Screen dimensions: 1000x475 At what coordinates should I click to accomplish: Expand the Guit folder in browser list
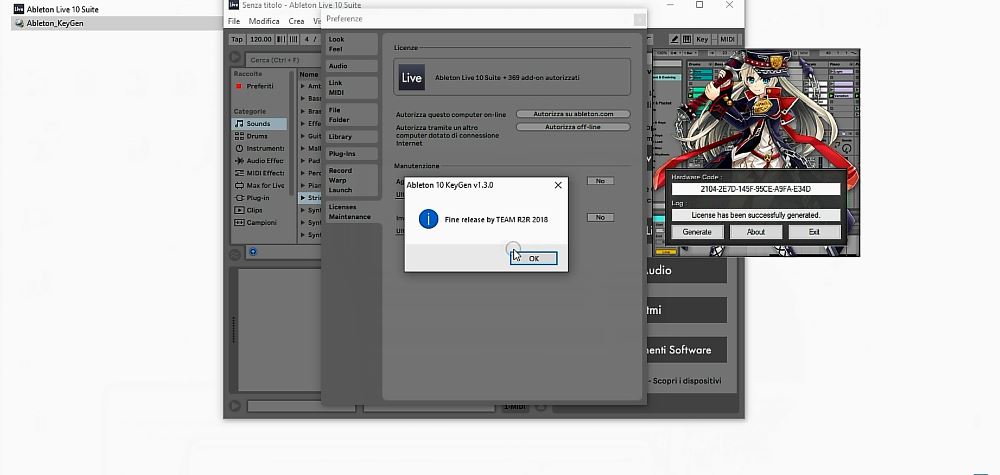[303, 136]
